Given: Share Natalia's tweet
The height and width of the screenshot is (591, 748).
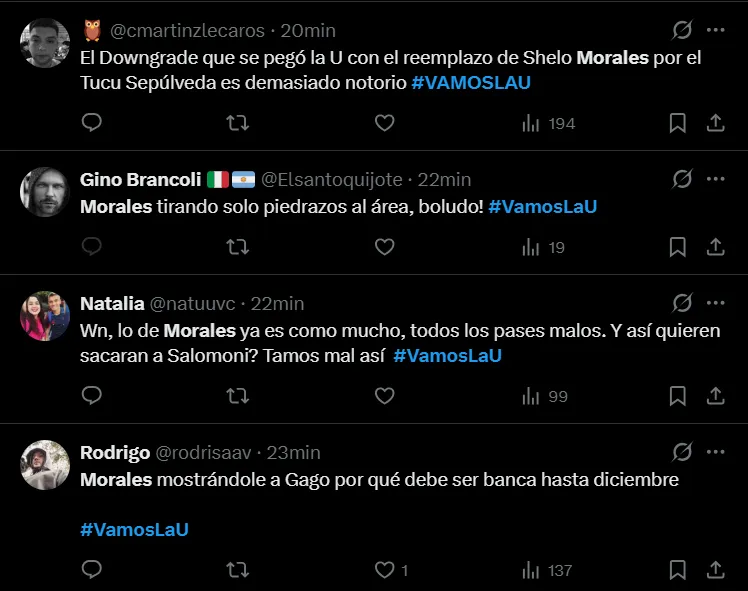Looking at the screenshot, I should point(715,396).
